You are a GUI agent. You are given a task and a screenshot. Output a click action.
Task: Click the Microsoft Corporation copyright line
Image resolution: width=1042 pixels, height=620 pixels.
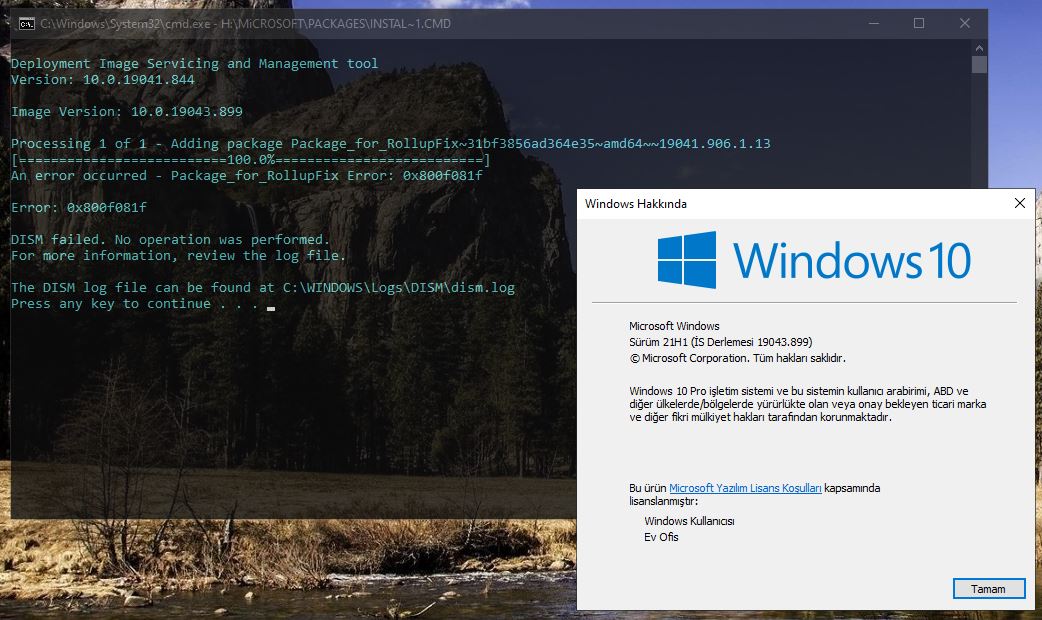[x=738, y=358]
